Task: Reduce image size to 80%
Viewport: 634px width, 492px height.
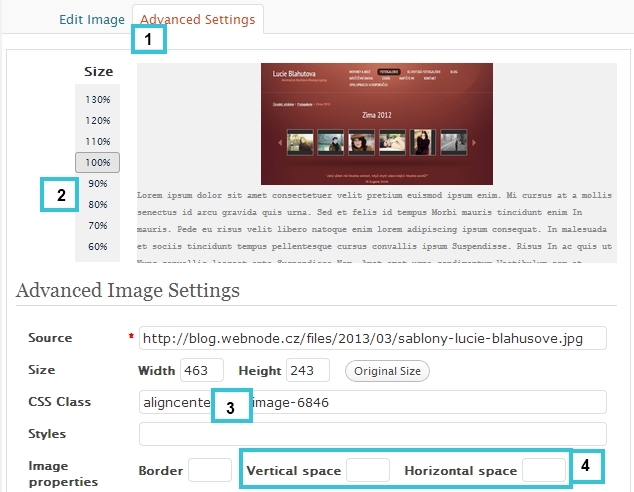Action: (98, 204)
